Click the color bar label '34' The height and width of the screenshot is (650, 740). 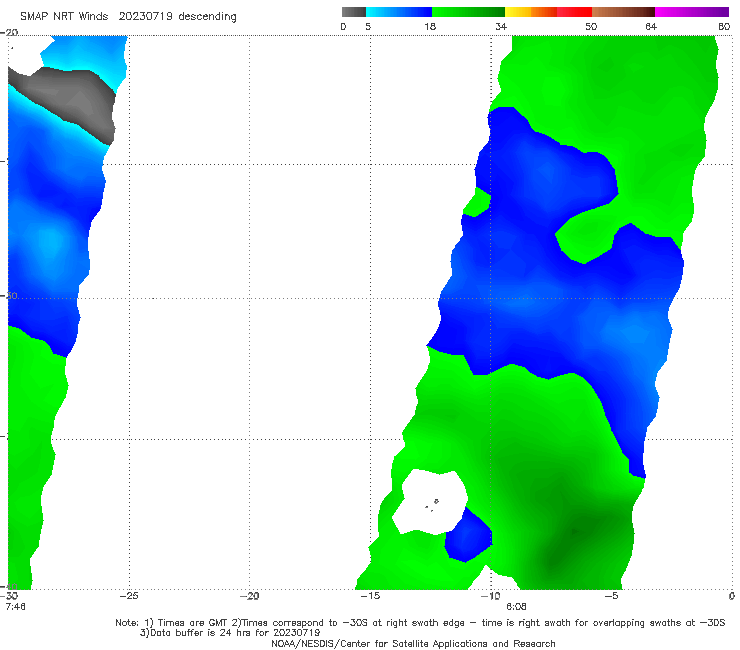tap(501, 26)
